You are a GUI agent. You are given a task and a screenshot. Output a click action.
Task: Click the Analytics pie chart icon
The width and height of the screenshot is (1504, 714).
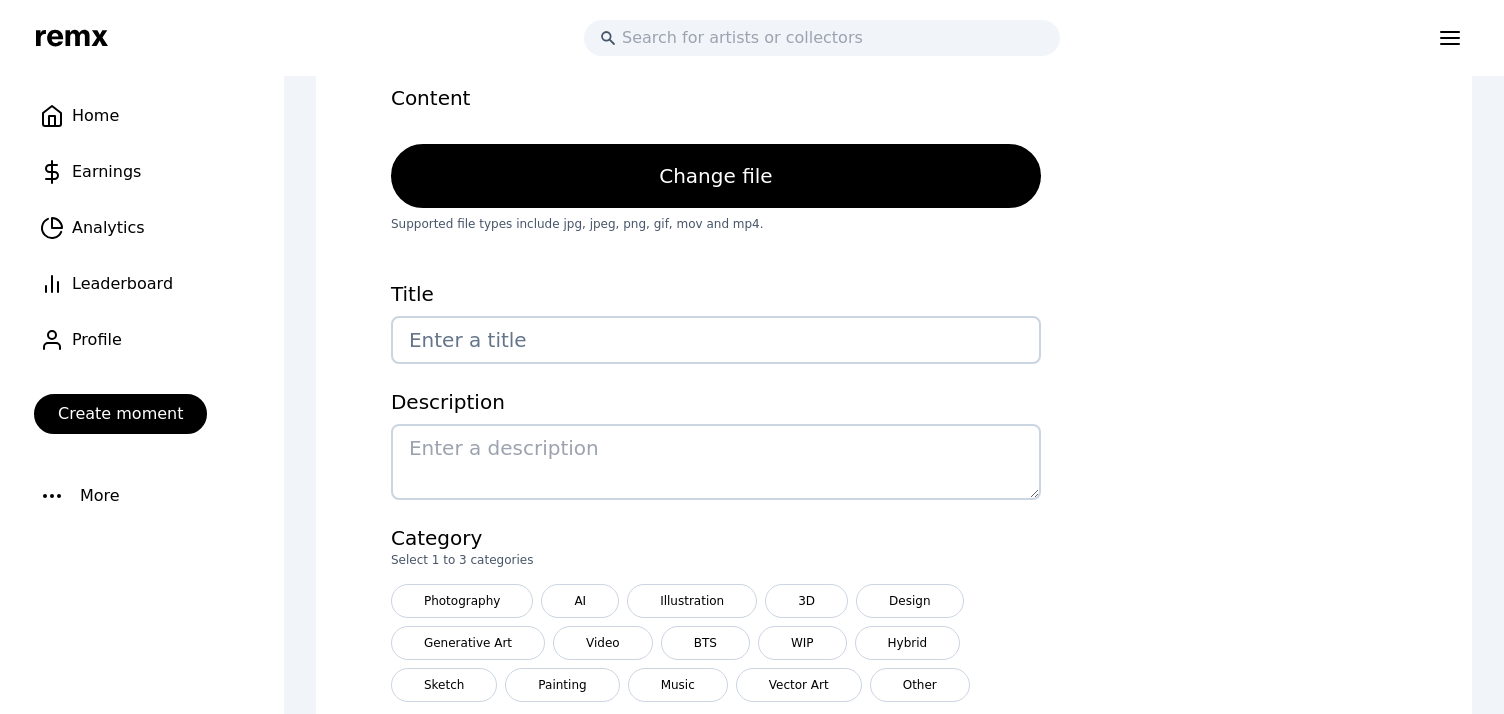click(52, 228)
